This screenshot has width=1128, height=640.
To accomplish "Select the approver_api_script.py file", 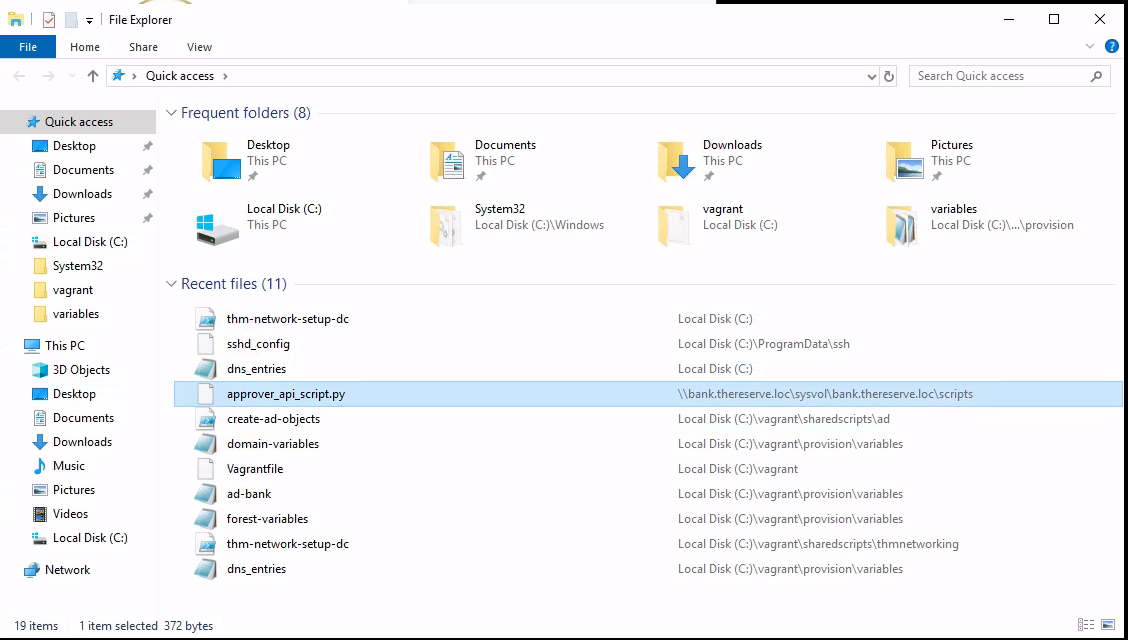I will click(x=647, y=394).
